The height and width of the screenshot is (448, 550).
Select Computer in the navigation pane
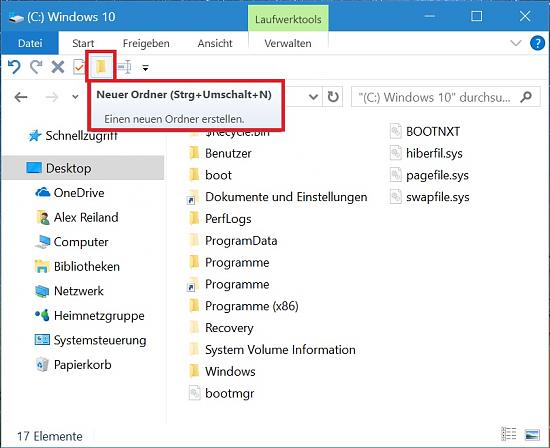click(81, 242)
